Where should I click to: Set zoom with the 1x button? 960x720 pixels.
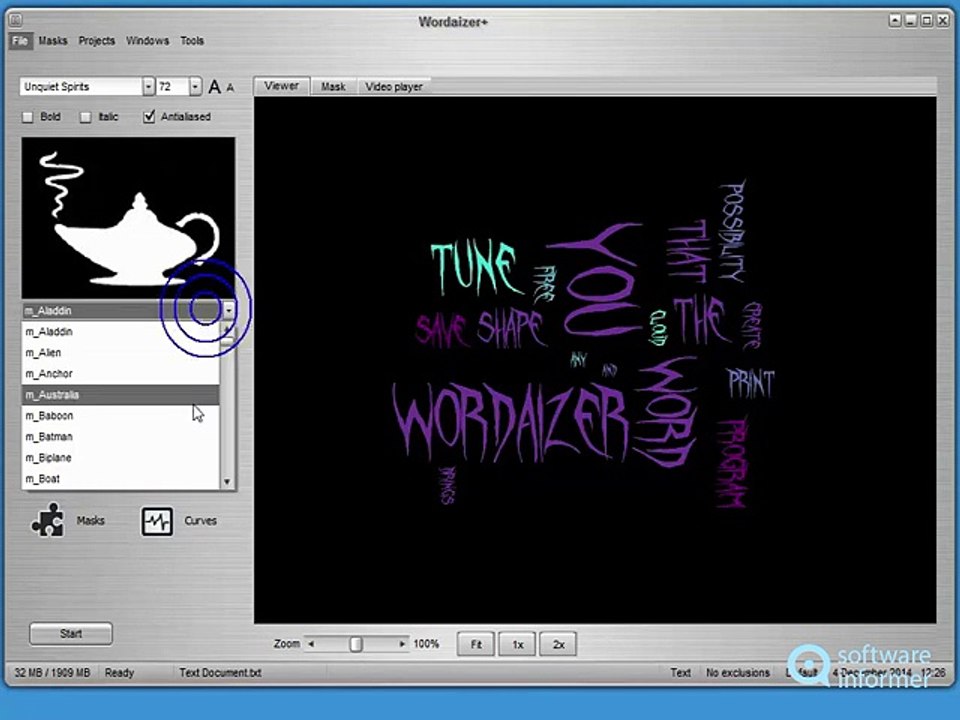pos(517,644)
